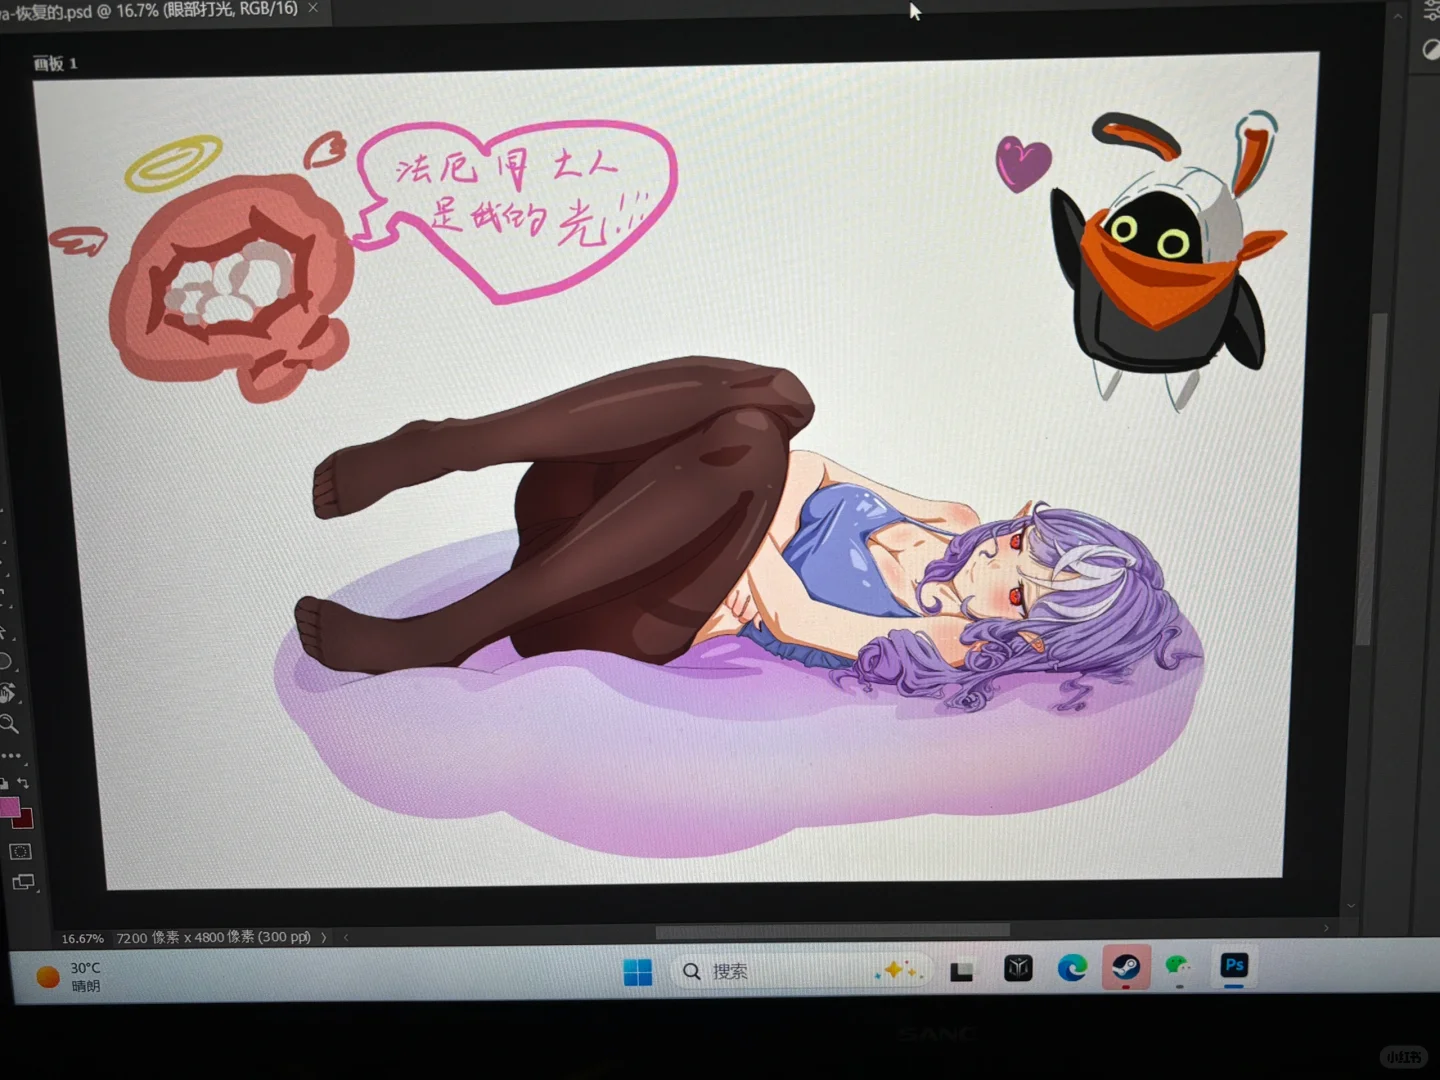This screenshot has width=1440, height=1080.
Task: Click the taskbar 搜索 search box
Action: [x=803, y=971]
